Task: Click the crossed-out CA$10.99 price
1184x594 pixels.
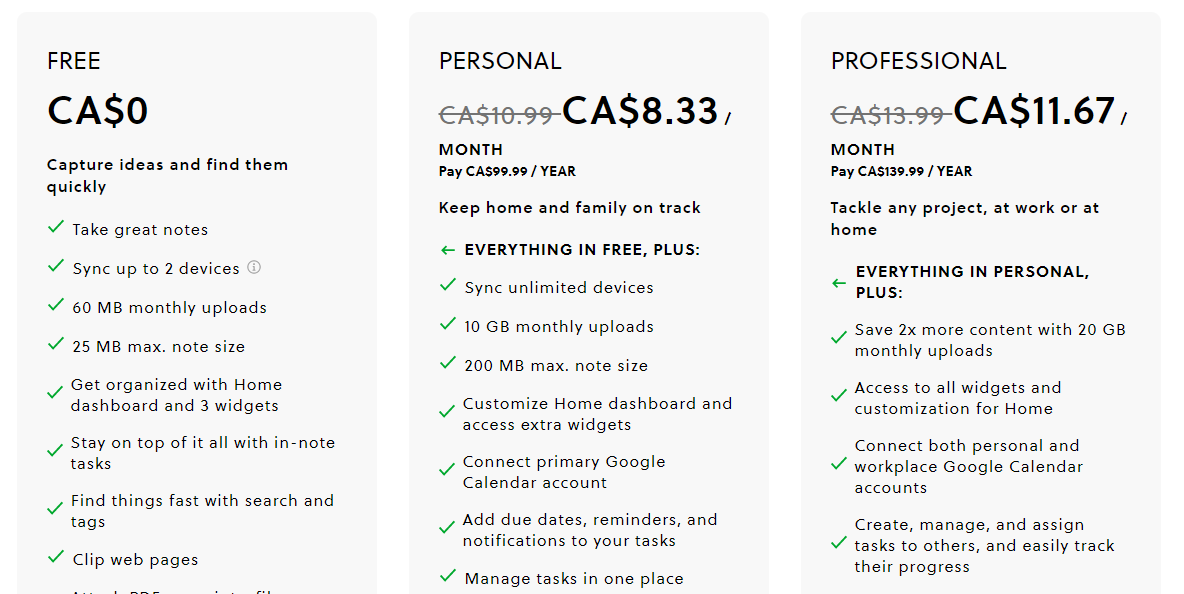Action: (498, 115)
